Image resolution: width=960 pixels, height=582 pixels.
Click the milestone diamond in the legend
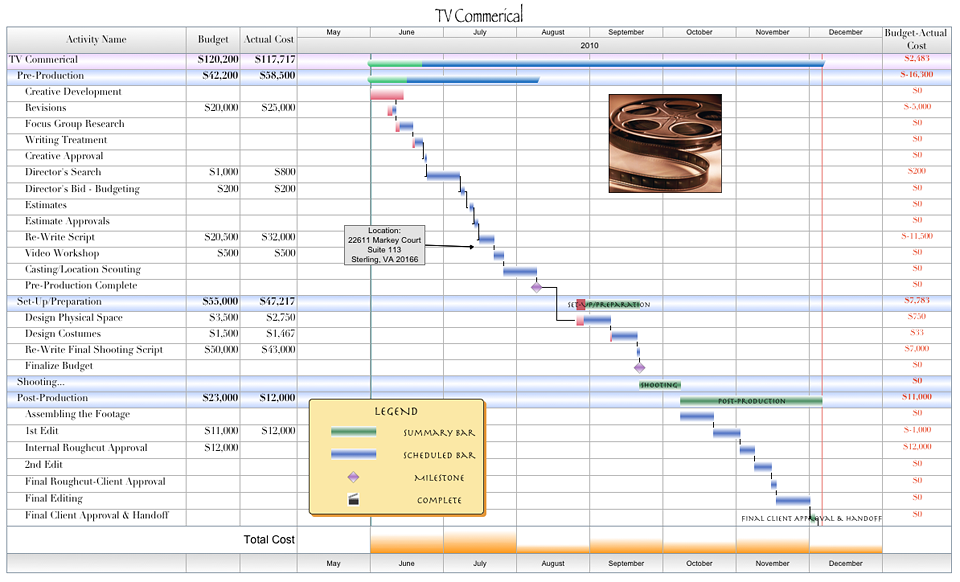tap(353, 478)
